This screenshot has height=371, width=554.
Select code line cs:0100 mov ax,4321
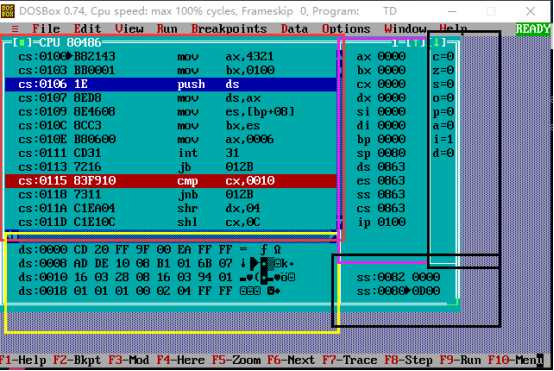(x=171, y=57)
